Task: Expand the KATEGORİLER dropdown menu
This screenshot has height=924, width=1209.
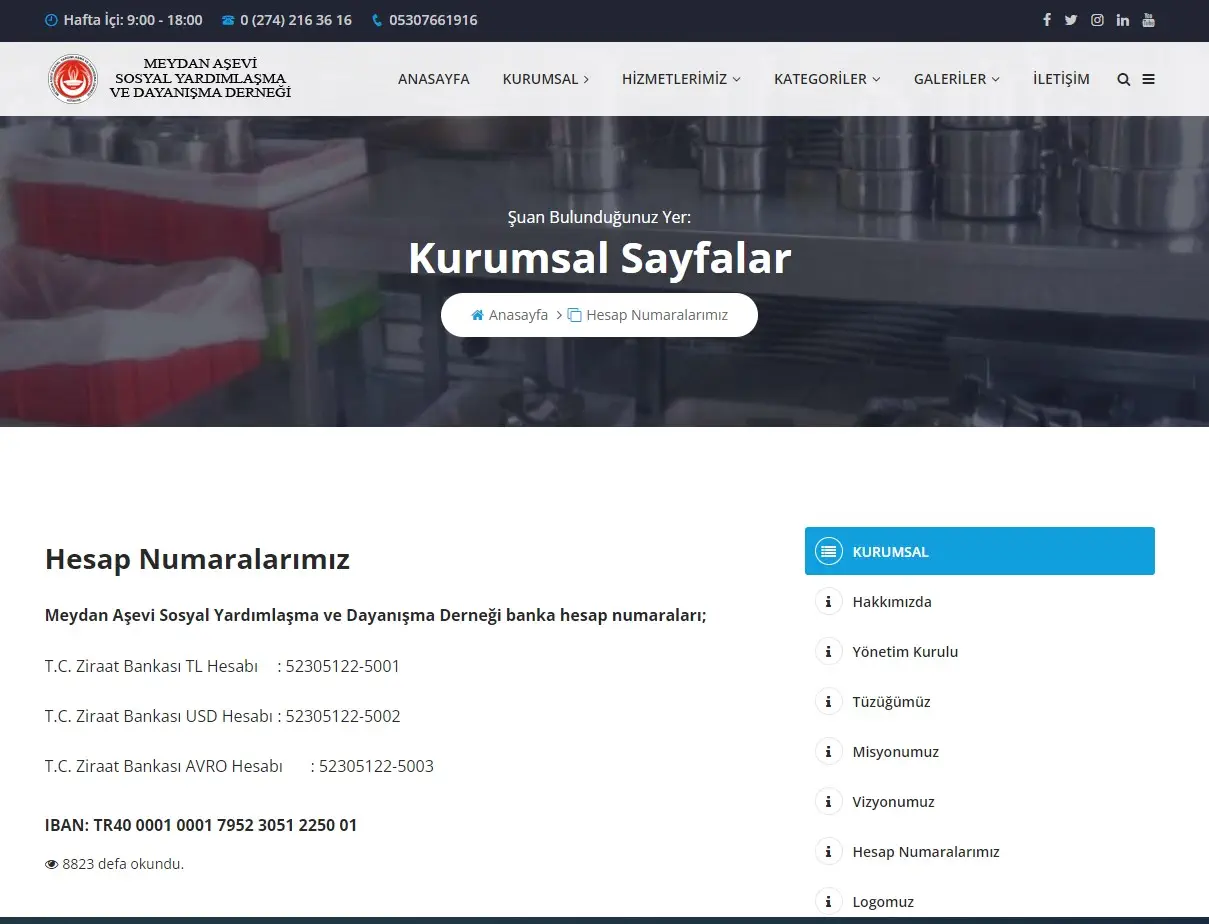Action: point(827,79)
